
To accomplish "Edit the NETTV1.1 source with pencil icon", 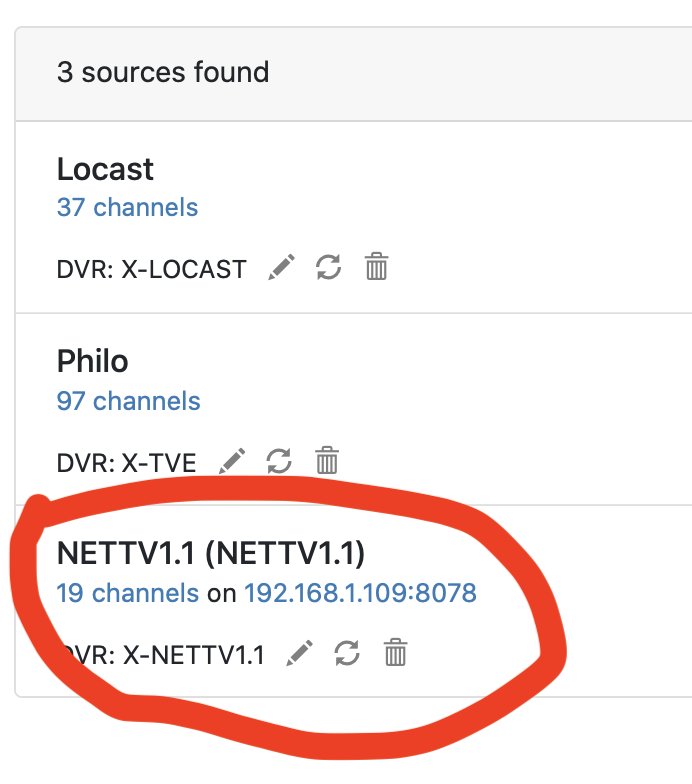I will pos(300,654).
